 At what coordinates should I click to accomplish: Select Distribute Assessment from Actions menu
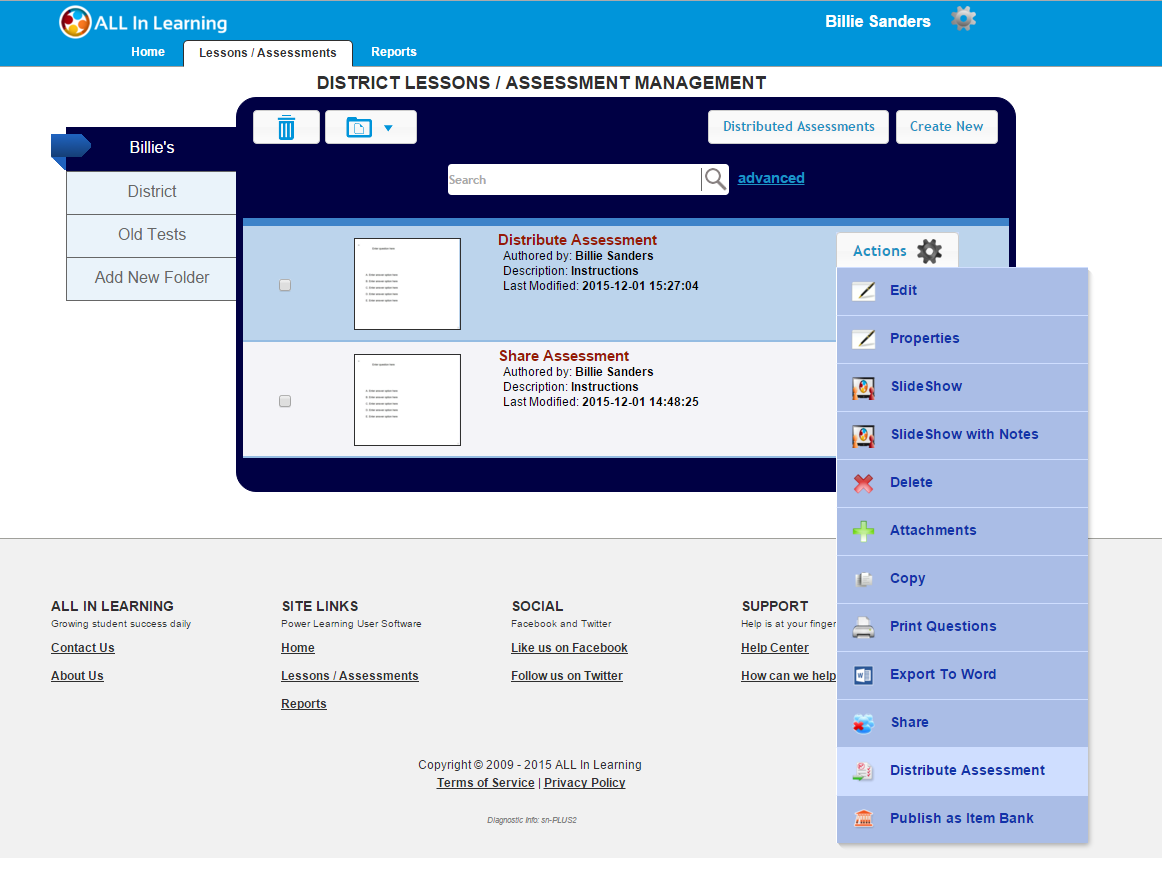click(966, 771)
